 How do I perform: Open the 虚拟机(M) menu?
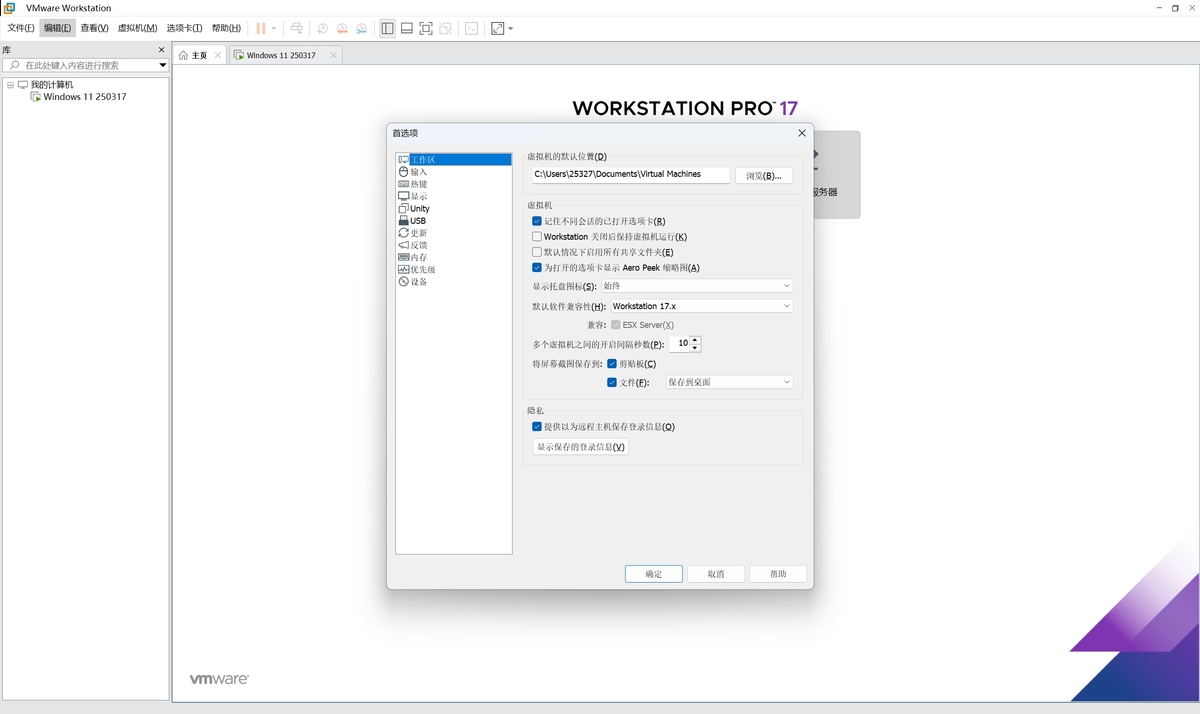tap(137, 28)
